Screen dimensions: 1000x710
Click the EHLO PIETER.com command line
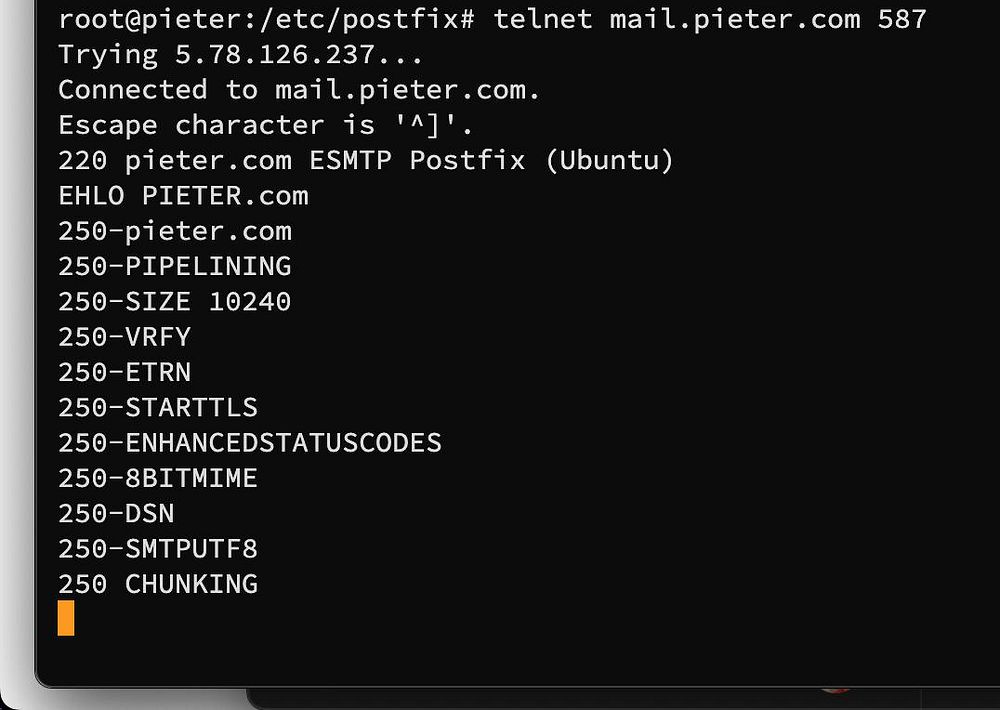[183, 196]
